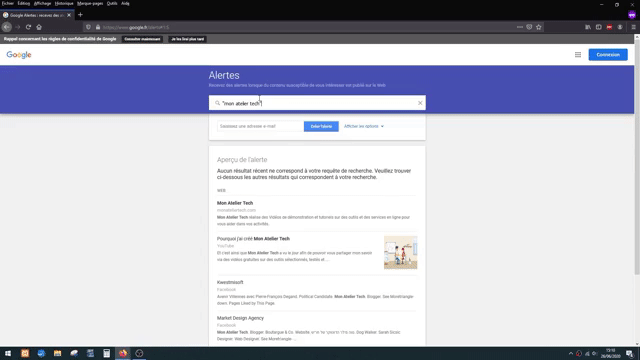Viewport: 640px width, 360px height.
Task: Click the YouTube result thumbnail image
Action: (400, 253)
